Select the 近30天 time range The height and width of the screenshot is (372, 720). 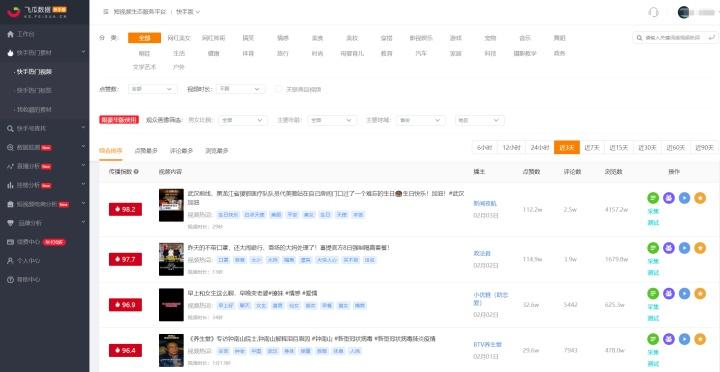point(647,147)
